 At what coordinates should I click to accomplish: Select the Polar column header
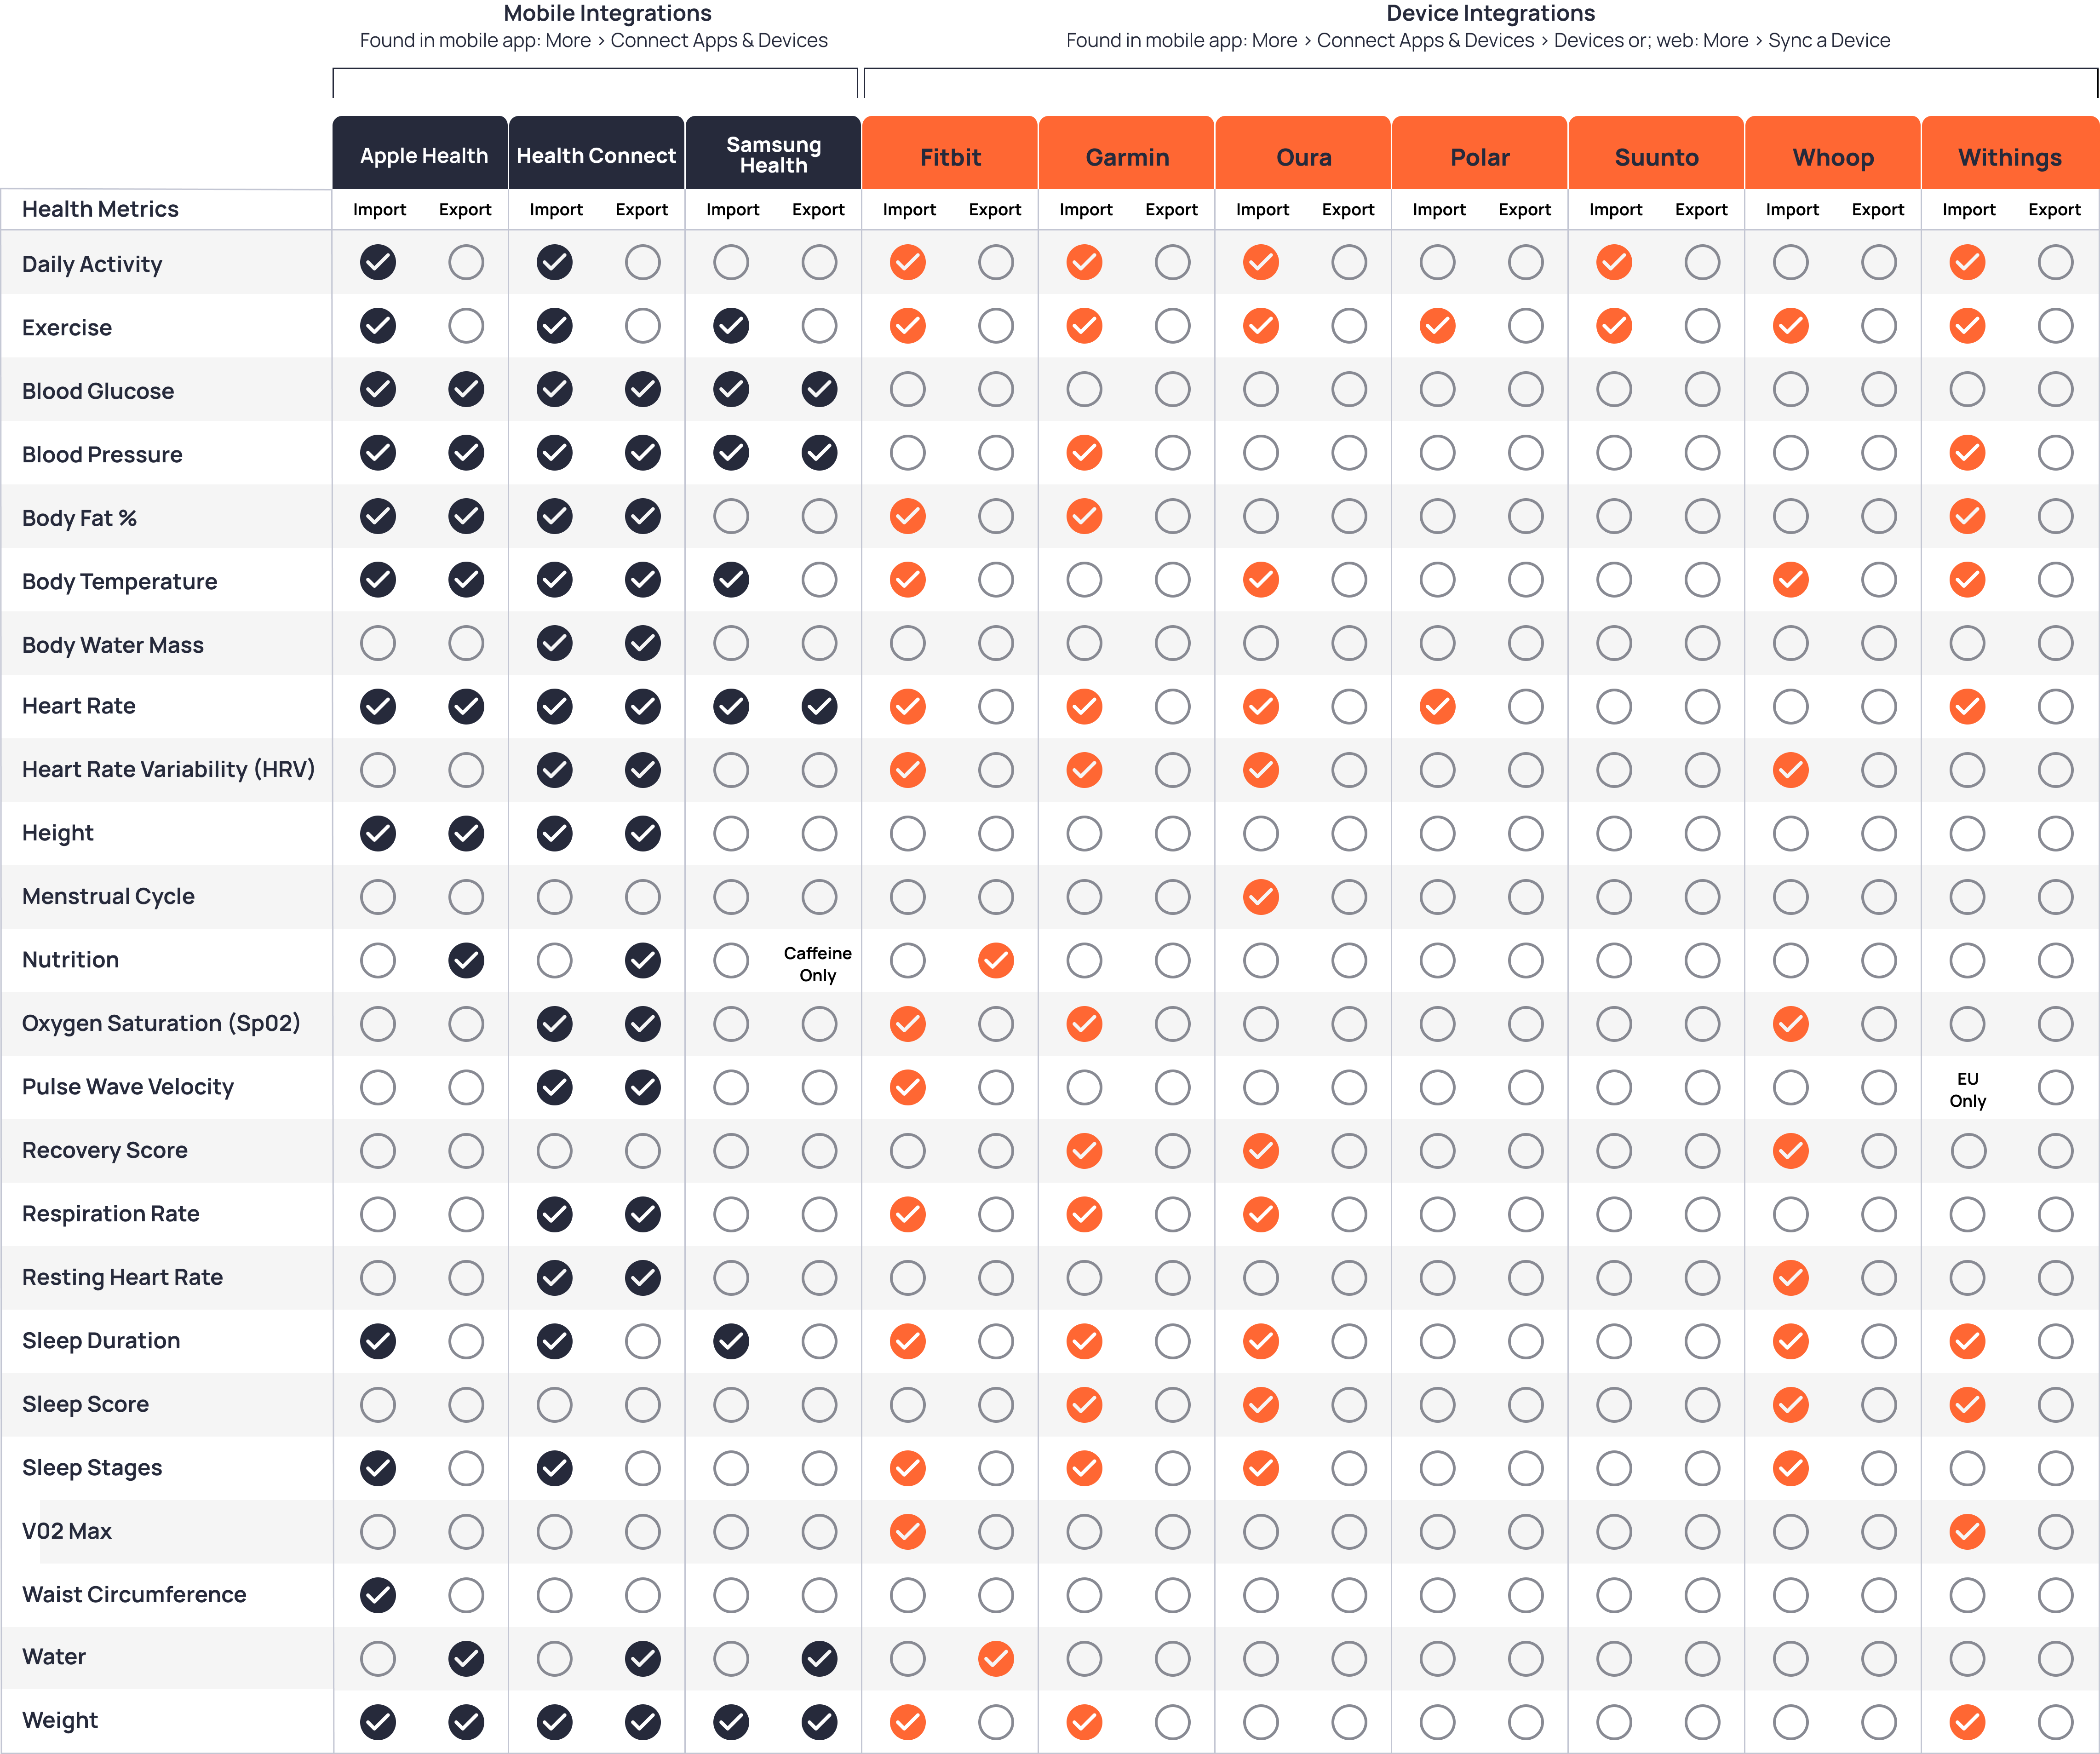coord(1480,153)
